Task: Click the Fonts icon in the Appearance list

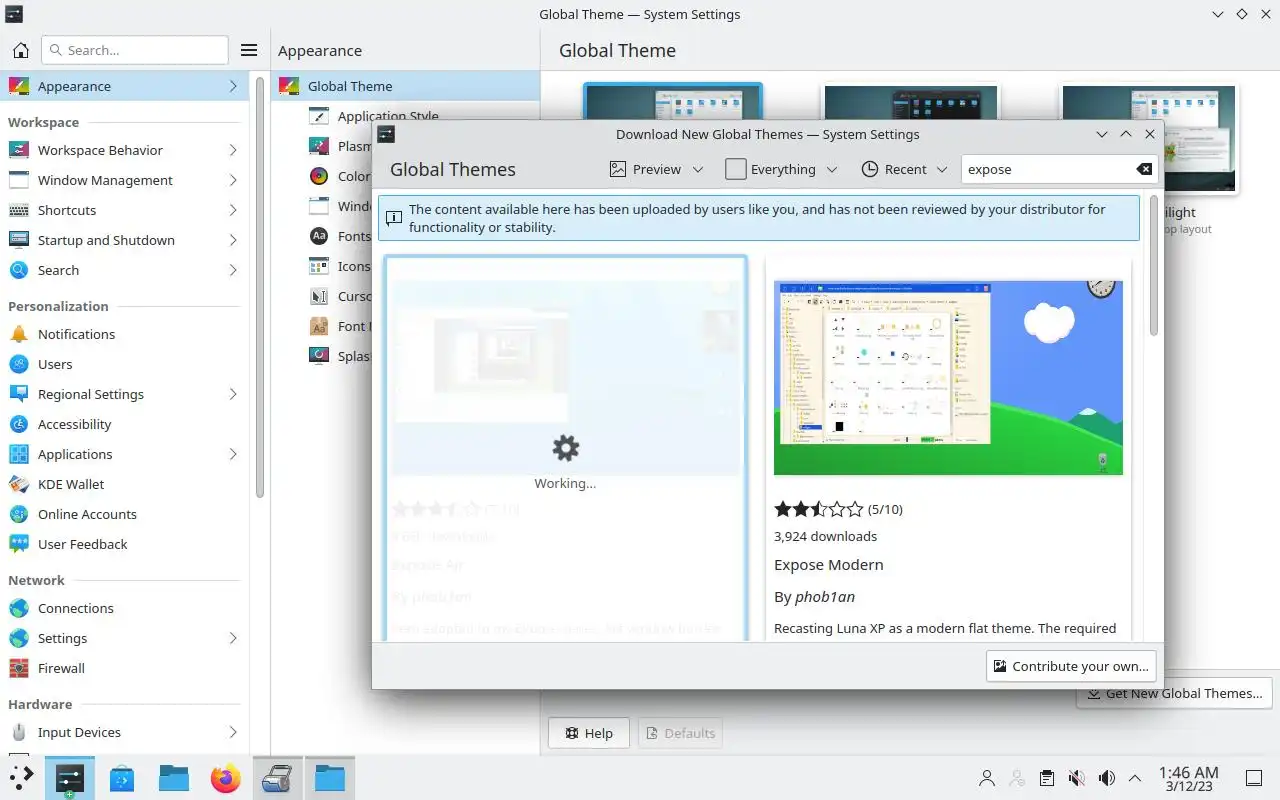Action: (x=319, y=236)
